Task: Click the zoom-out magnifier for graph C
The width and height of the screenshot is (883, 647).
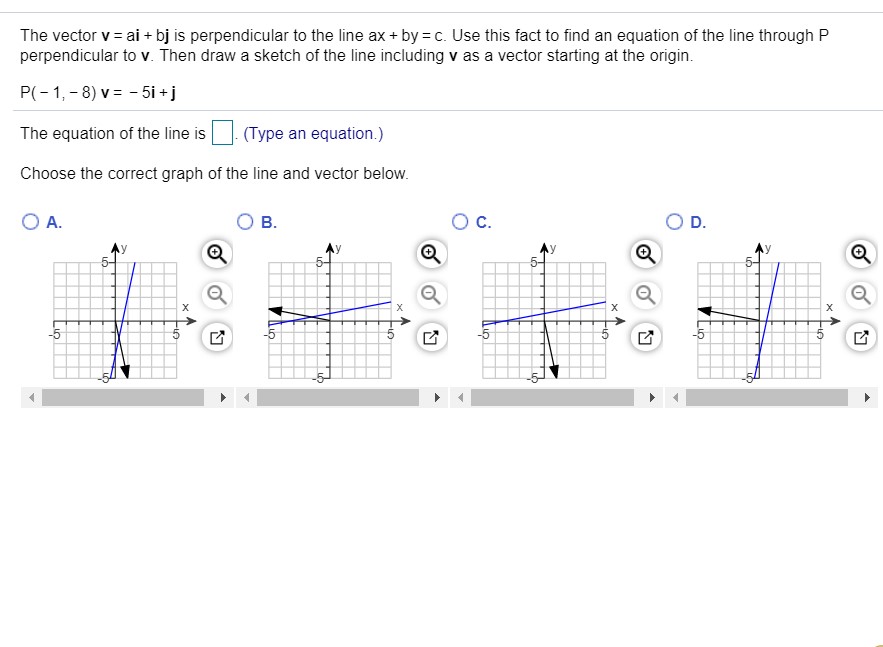Action: point(645,295)
